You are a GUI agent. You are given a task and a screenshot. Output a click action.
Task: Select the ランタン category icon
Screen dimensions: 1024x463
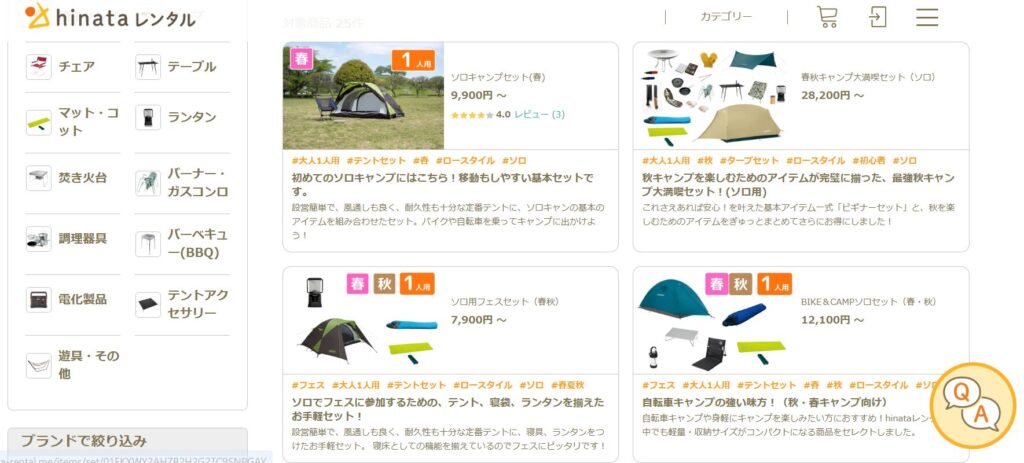click(x=148, y=117)
